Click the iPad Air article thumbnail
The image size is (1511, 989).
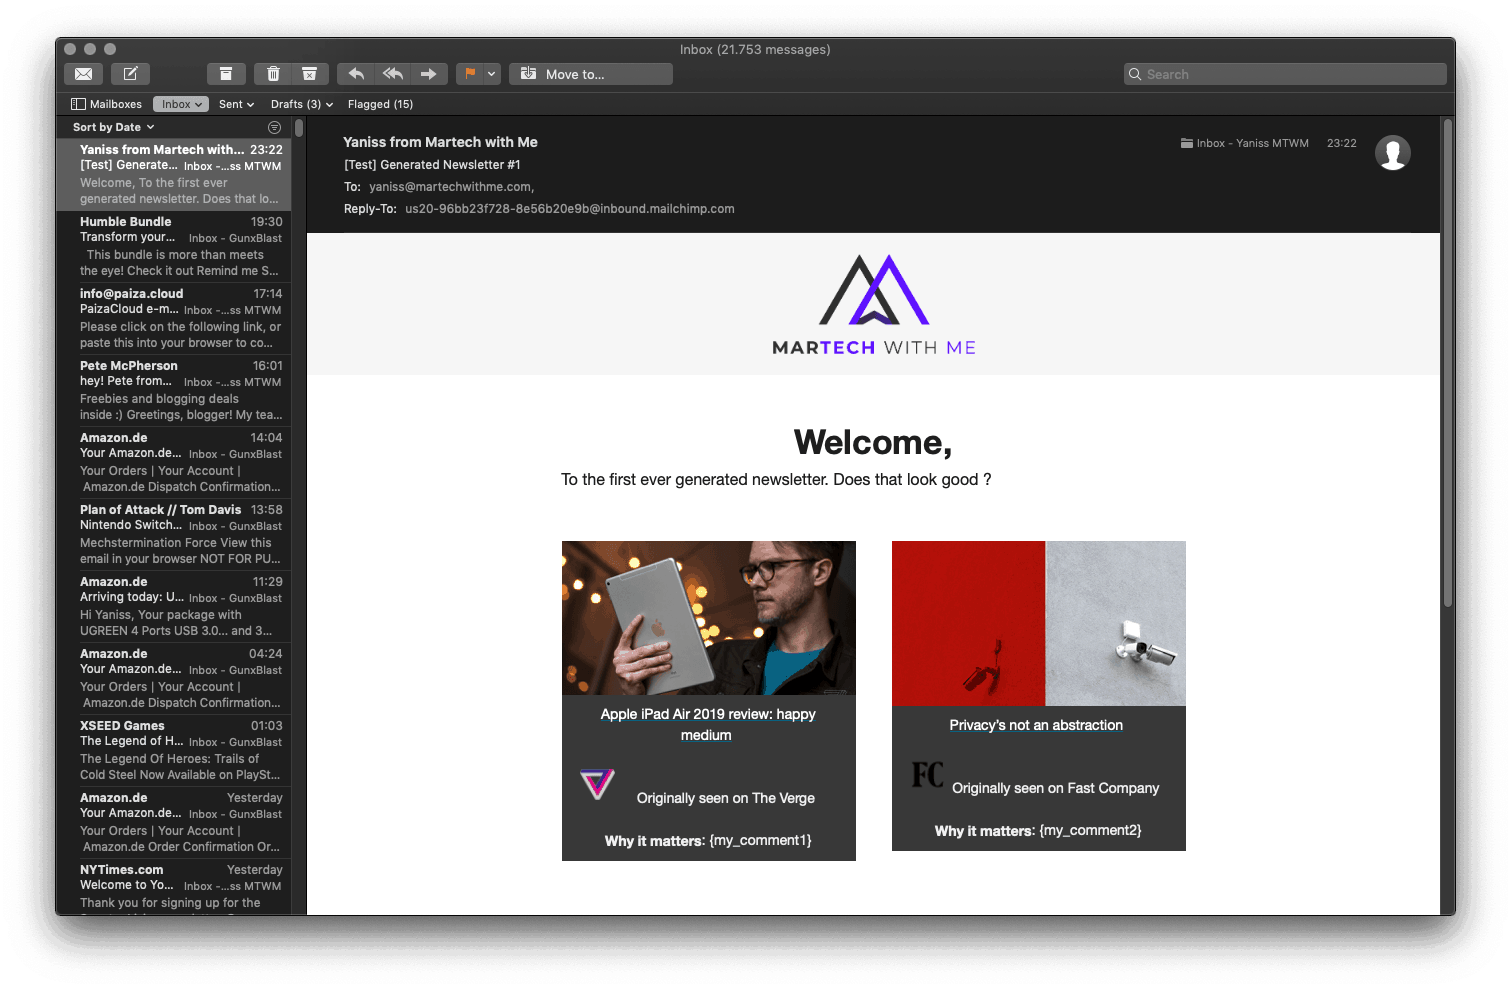point(709,618)
